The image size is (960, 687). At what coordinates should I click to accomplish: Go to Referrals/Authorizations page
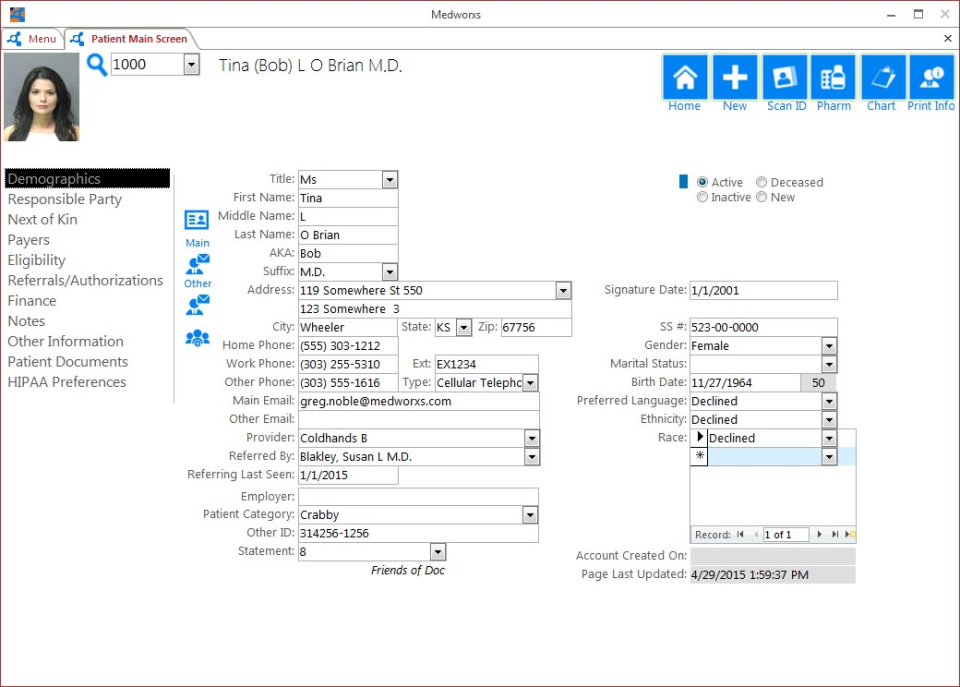pos(85,280)
